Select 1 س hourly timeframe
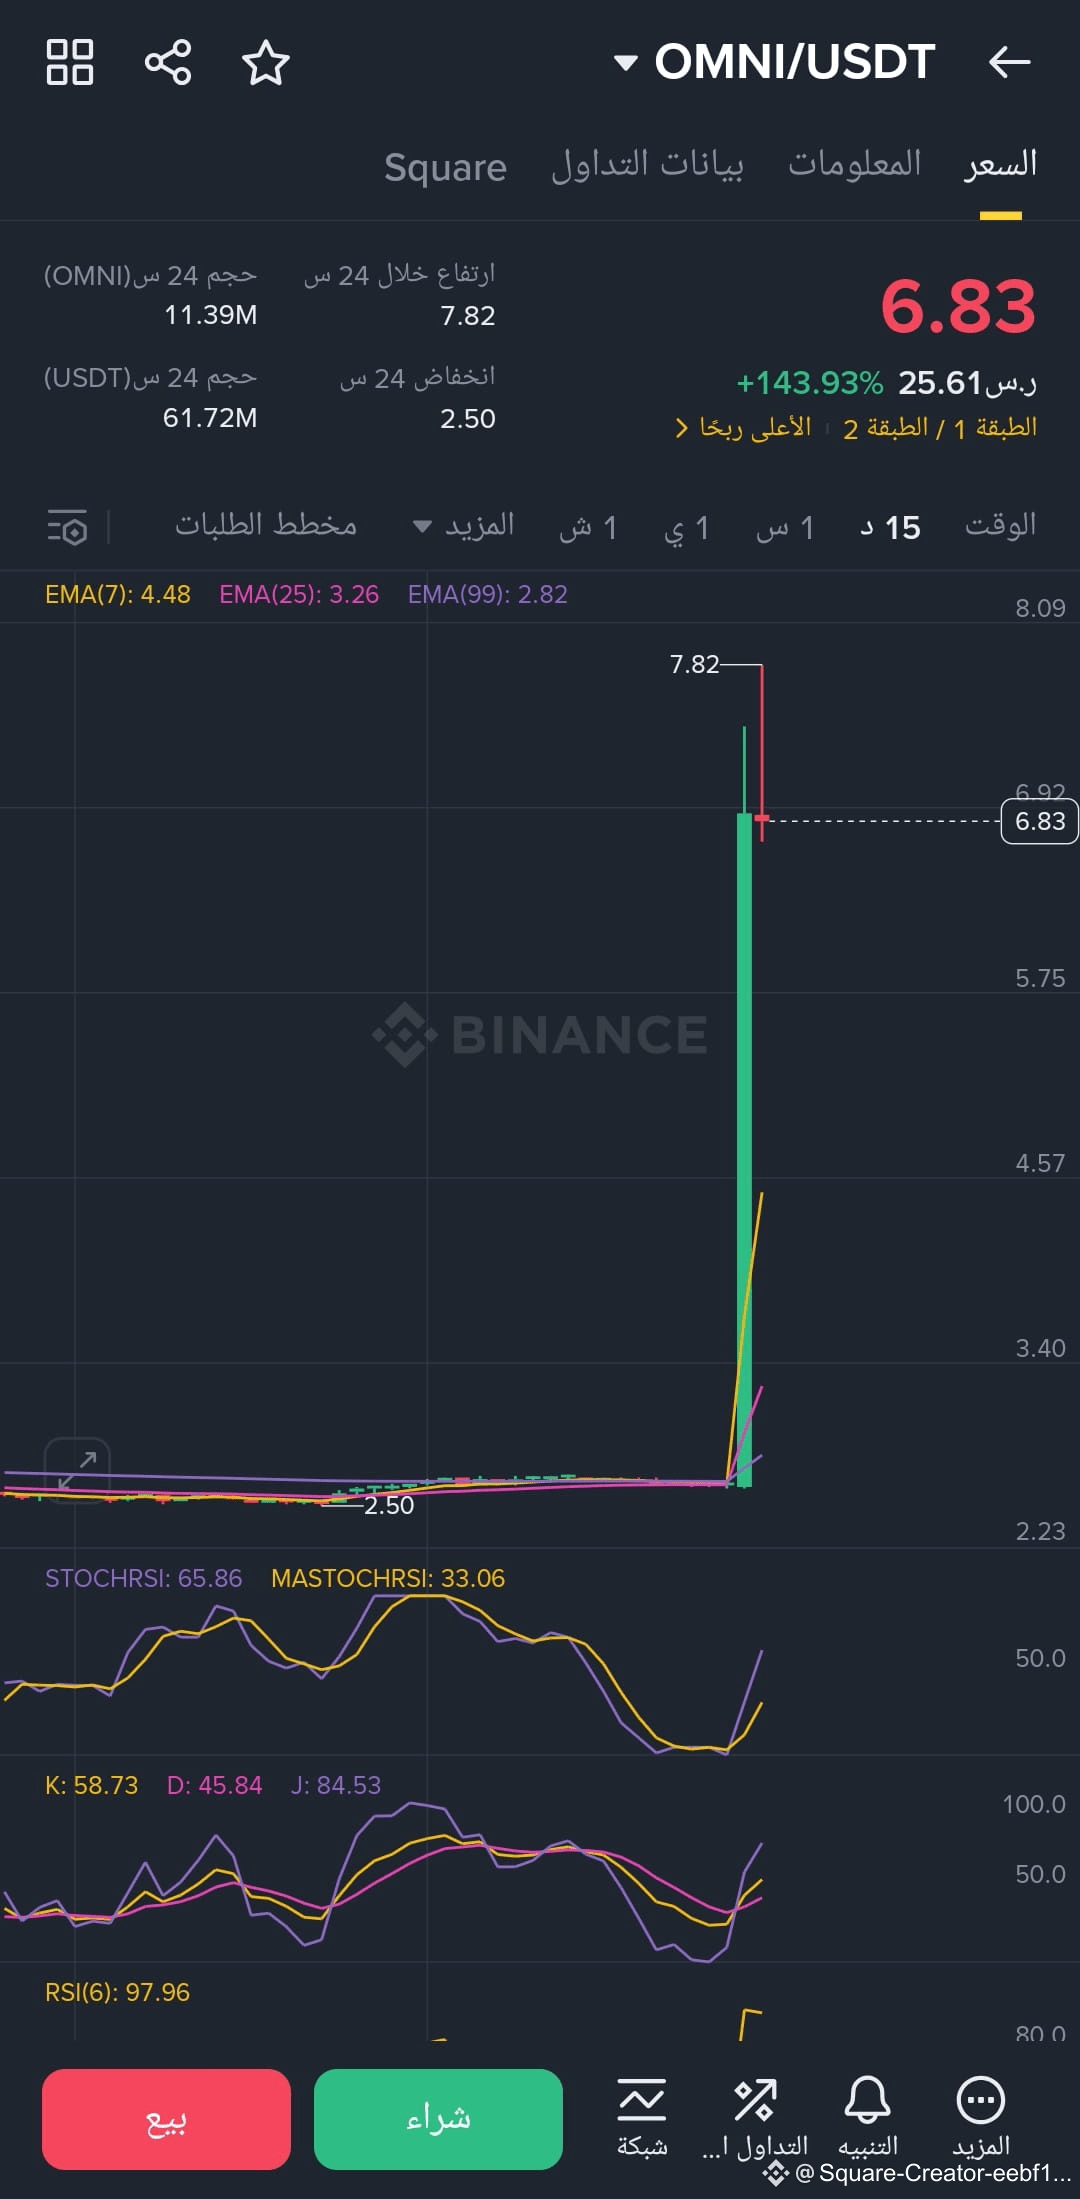Screen dimensions: 1080x2199 785,527
